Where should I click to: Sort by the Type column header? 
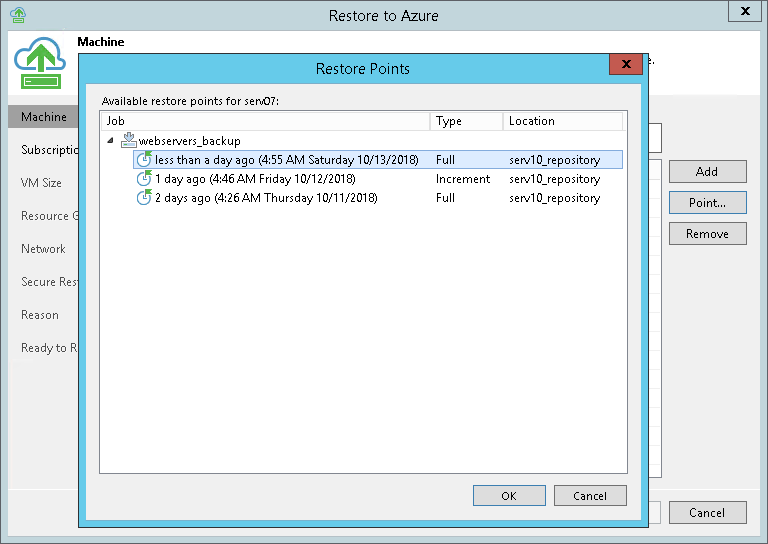pos(466,121)
